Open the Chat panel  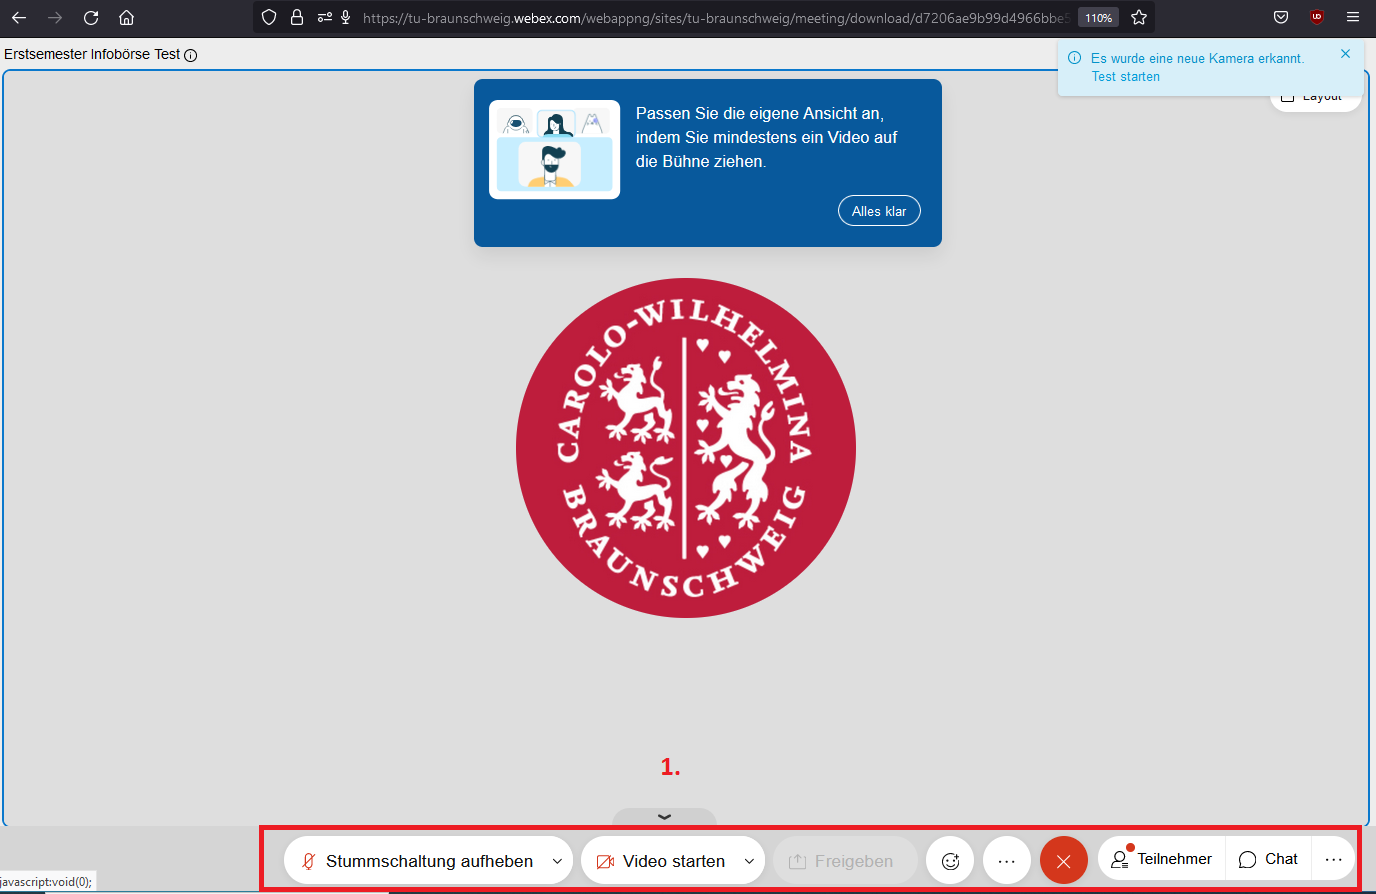coord(1268,859)
